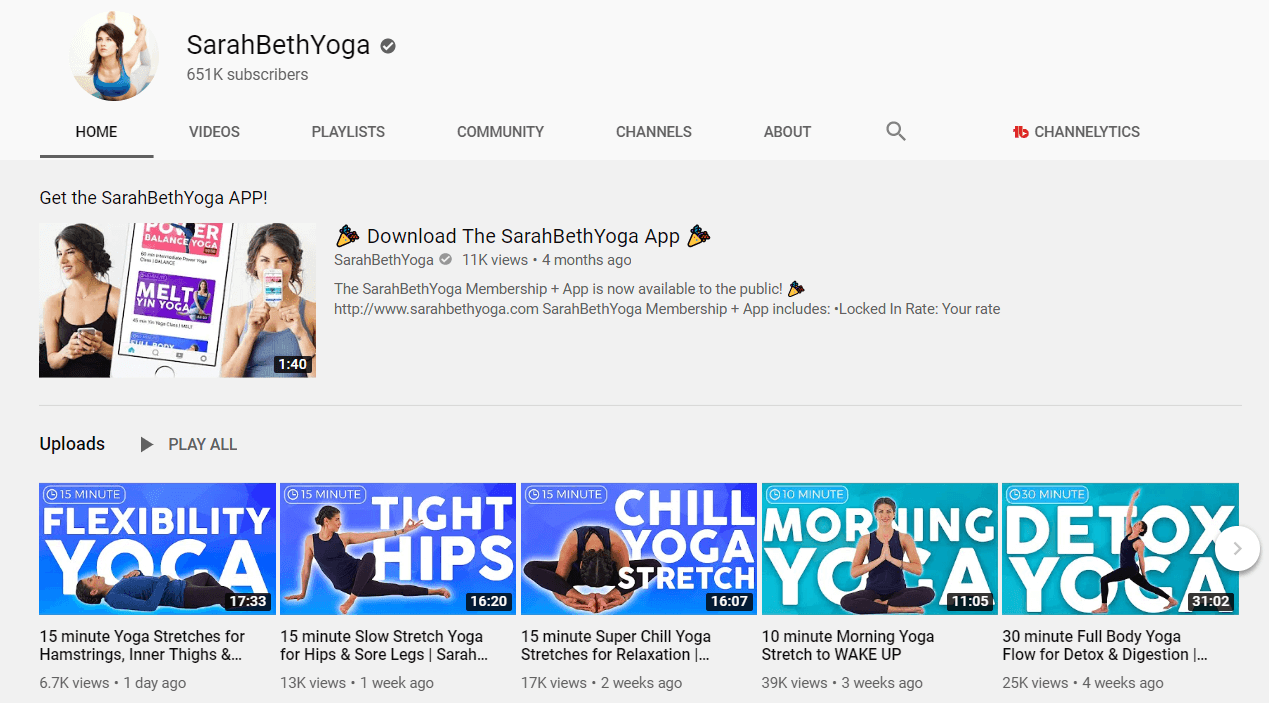Image resolution: width=1269 pixels, height=703 pixels.
Task: Open the SarahBethYoga channel avatar
Action: coord(115,56)
